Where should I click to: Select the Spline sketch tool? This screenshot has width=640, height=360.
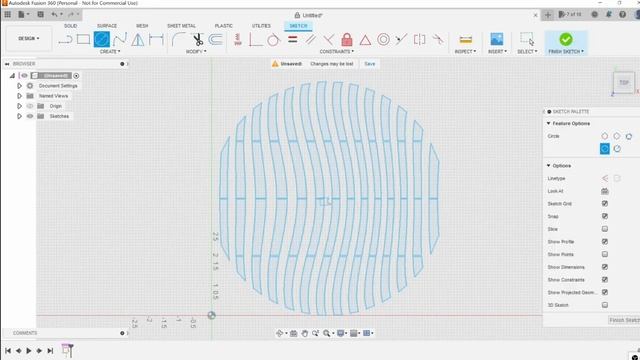point(120,40)
